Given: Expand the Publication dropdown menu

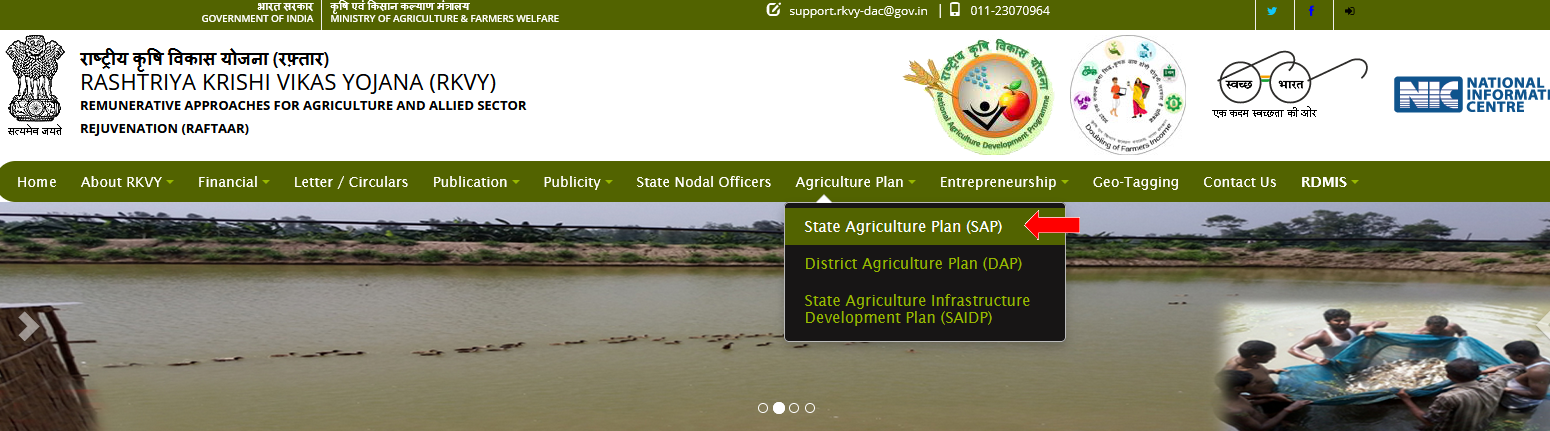Looking at the screenshot, I should [476, 182].
